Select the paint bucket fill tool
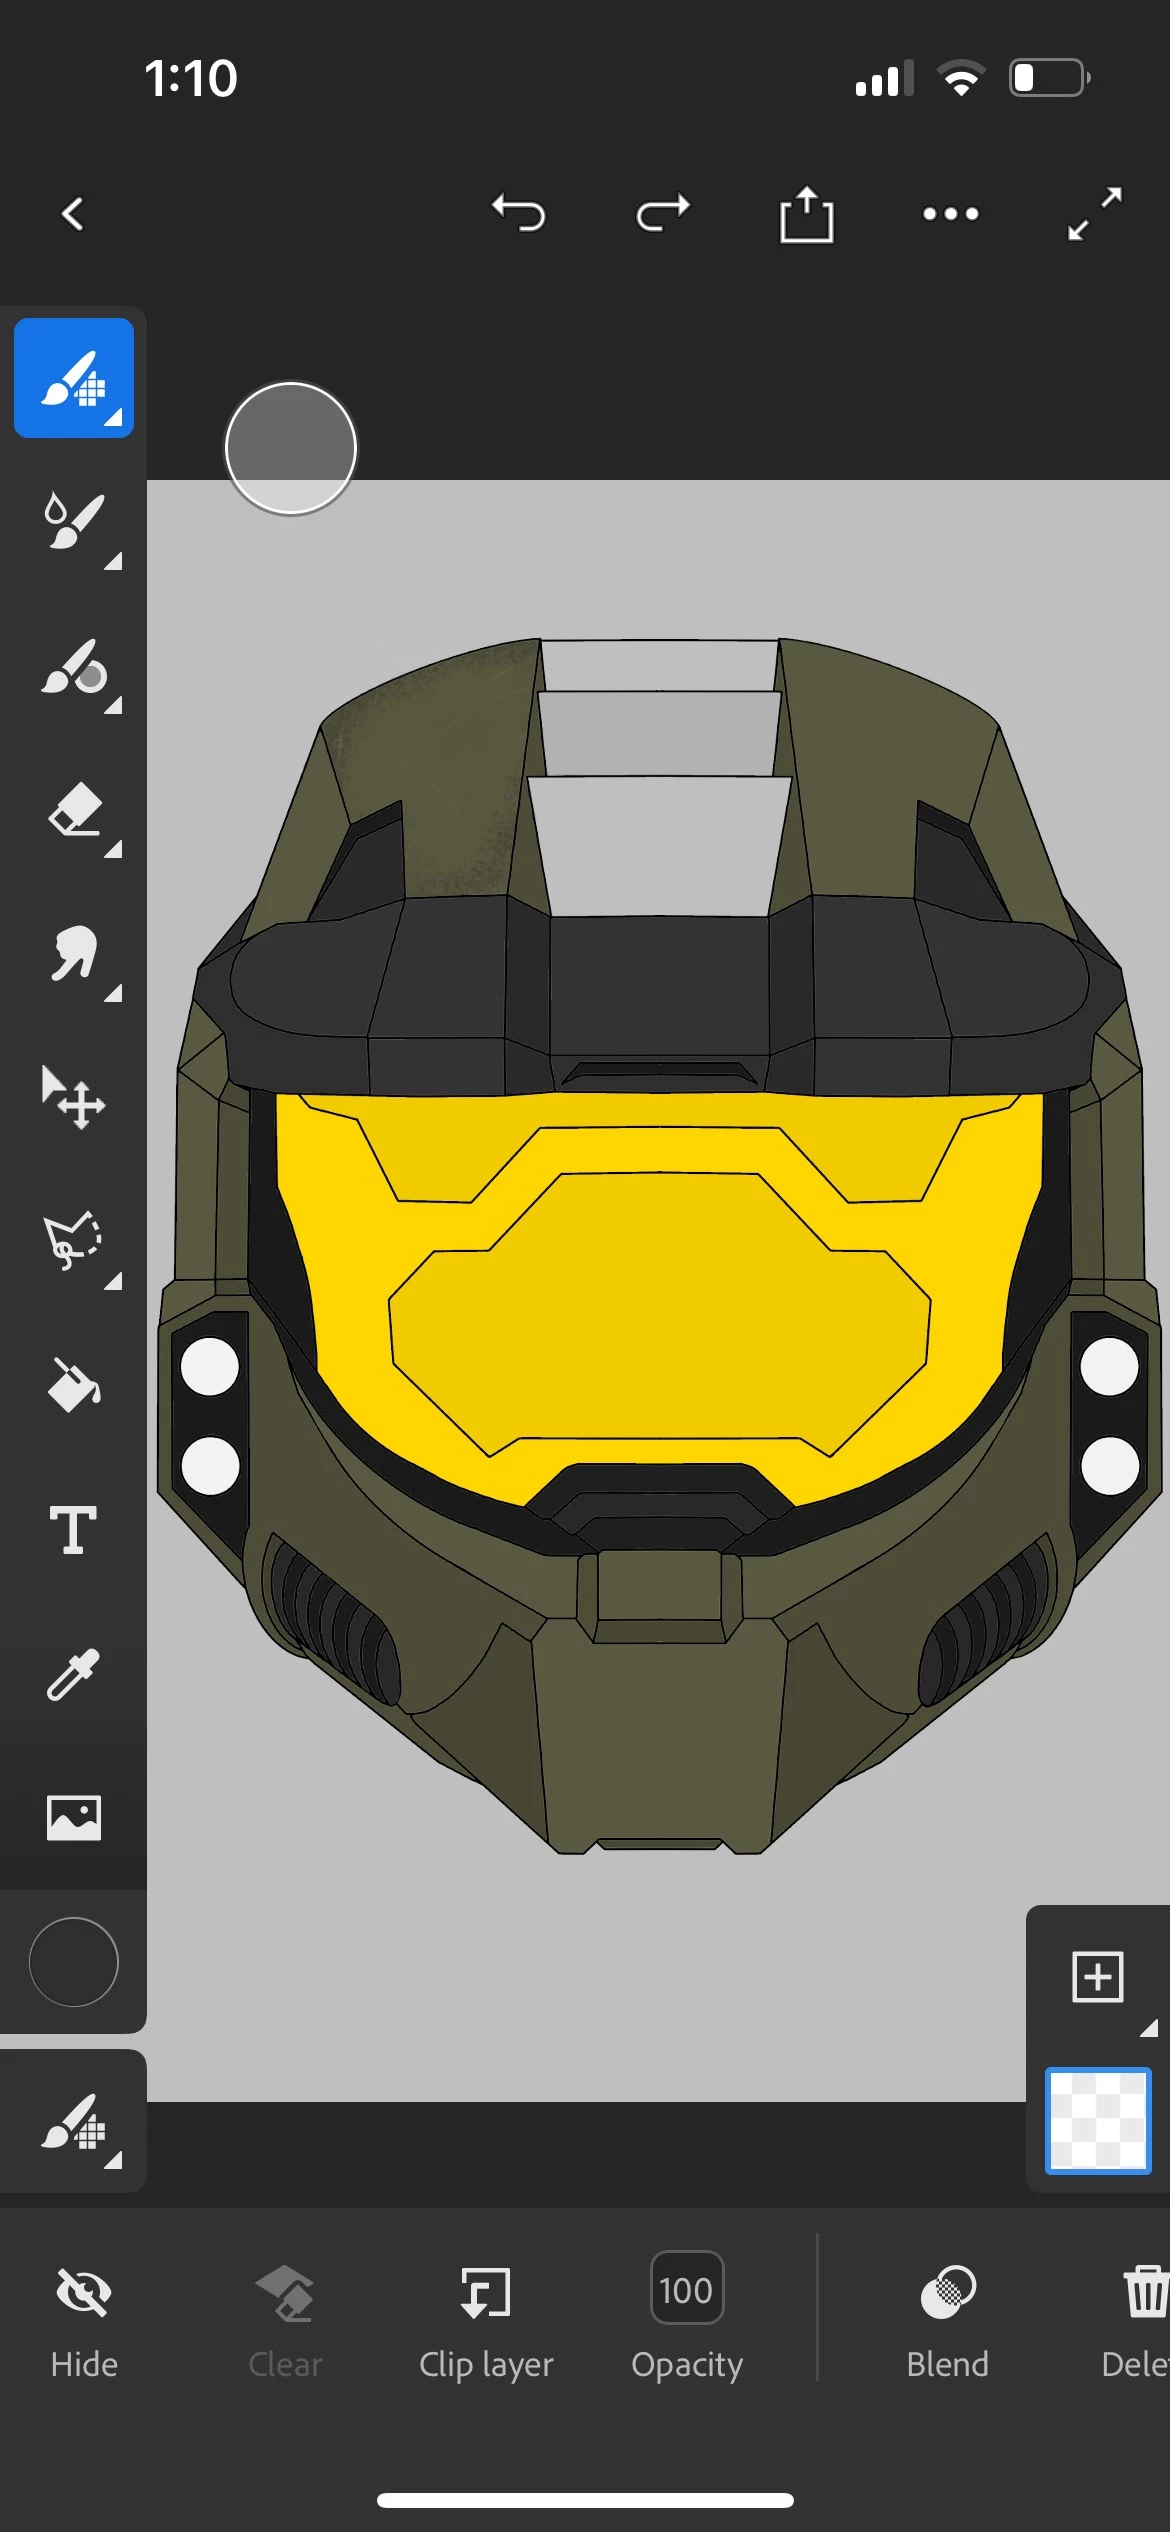The image size is (1170, 2532). coord(74,1386)
